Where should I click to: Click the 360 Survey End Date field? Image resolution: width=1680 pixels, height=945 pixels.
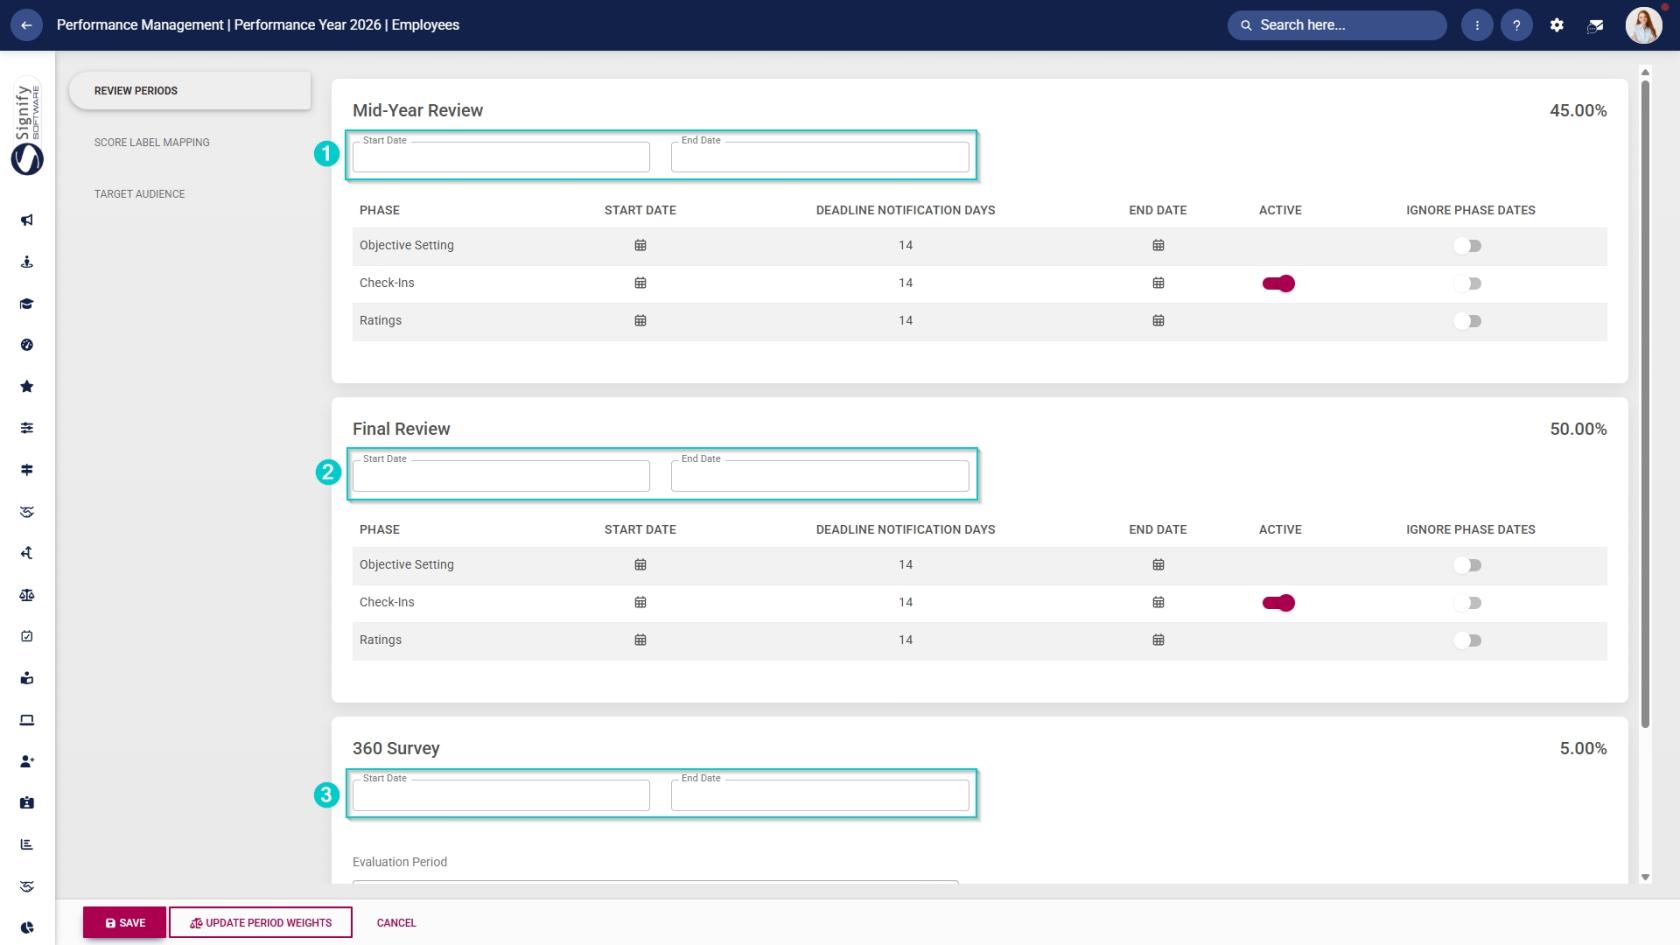coord(820,794)
